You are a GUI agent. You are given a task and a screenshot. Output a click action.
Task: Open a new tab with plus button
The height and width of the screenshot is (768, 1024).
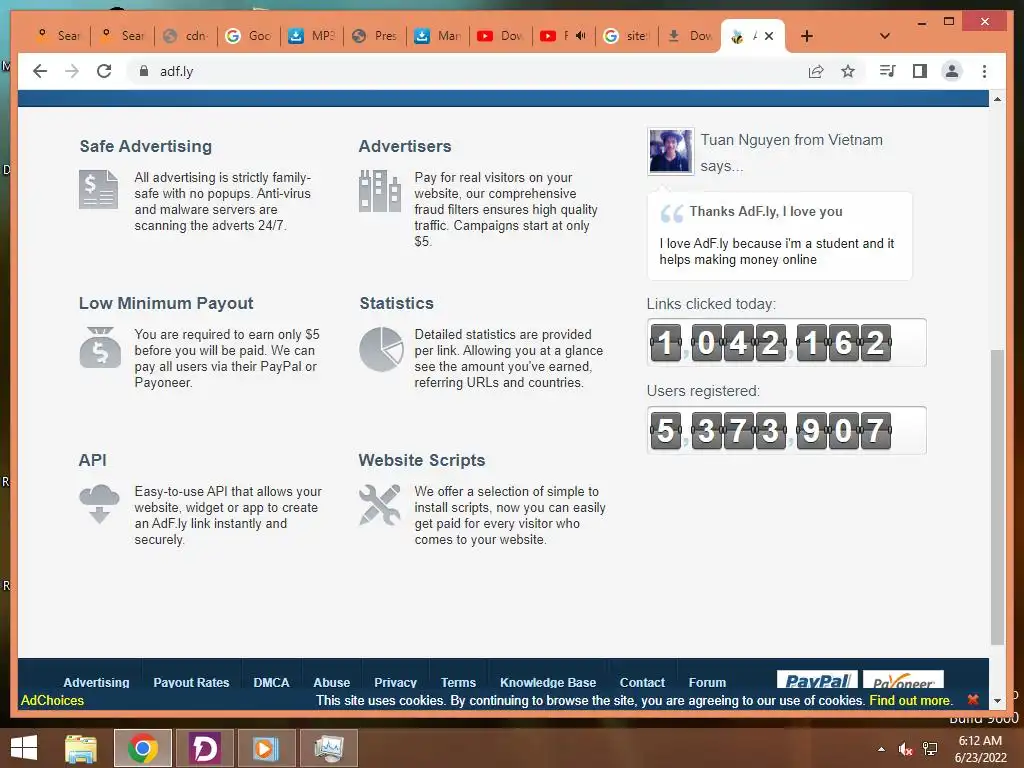click(807, 36)
